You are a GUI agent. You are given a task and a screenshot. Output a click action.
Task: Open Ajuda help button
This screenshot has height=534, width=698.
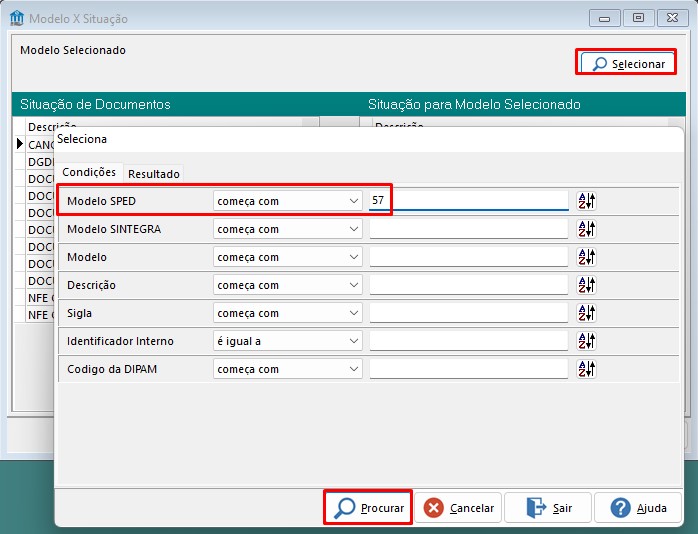coord(638,508)
